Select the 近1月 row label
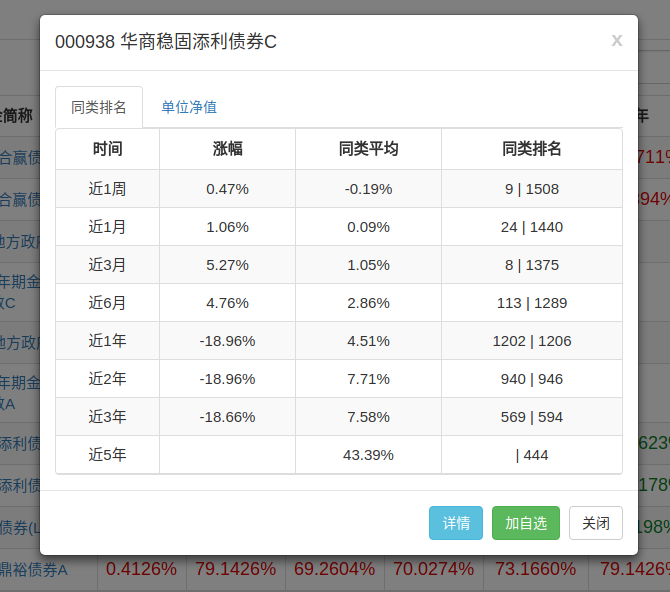 pyautogui.click(x=107, y=227)
